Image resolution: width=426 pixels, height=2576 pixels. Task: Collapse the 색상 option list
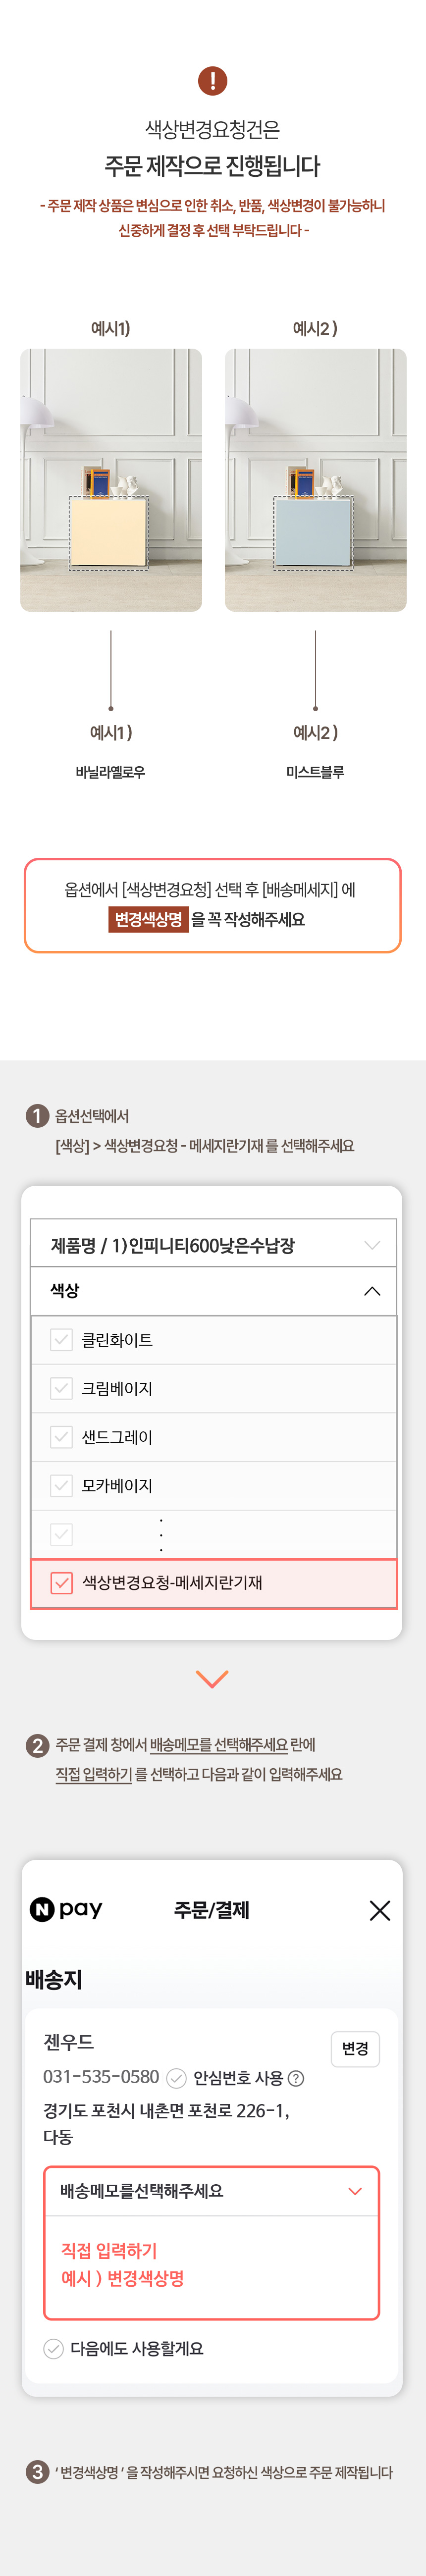(213, 1291)
